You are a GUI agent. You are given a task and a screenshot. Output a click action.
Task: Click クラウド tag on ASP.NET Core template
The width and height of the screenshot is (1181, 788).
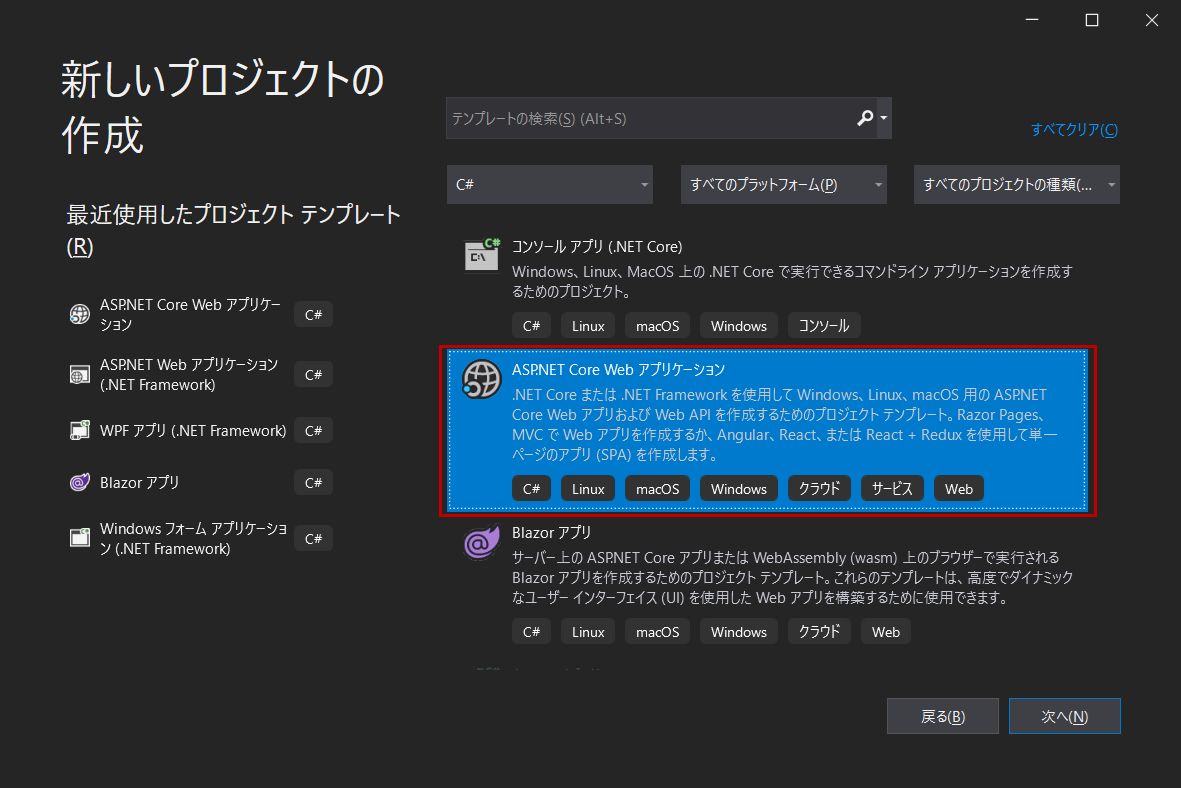(819, 488)
